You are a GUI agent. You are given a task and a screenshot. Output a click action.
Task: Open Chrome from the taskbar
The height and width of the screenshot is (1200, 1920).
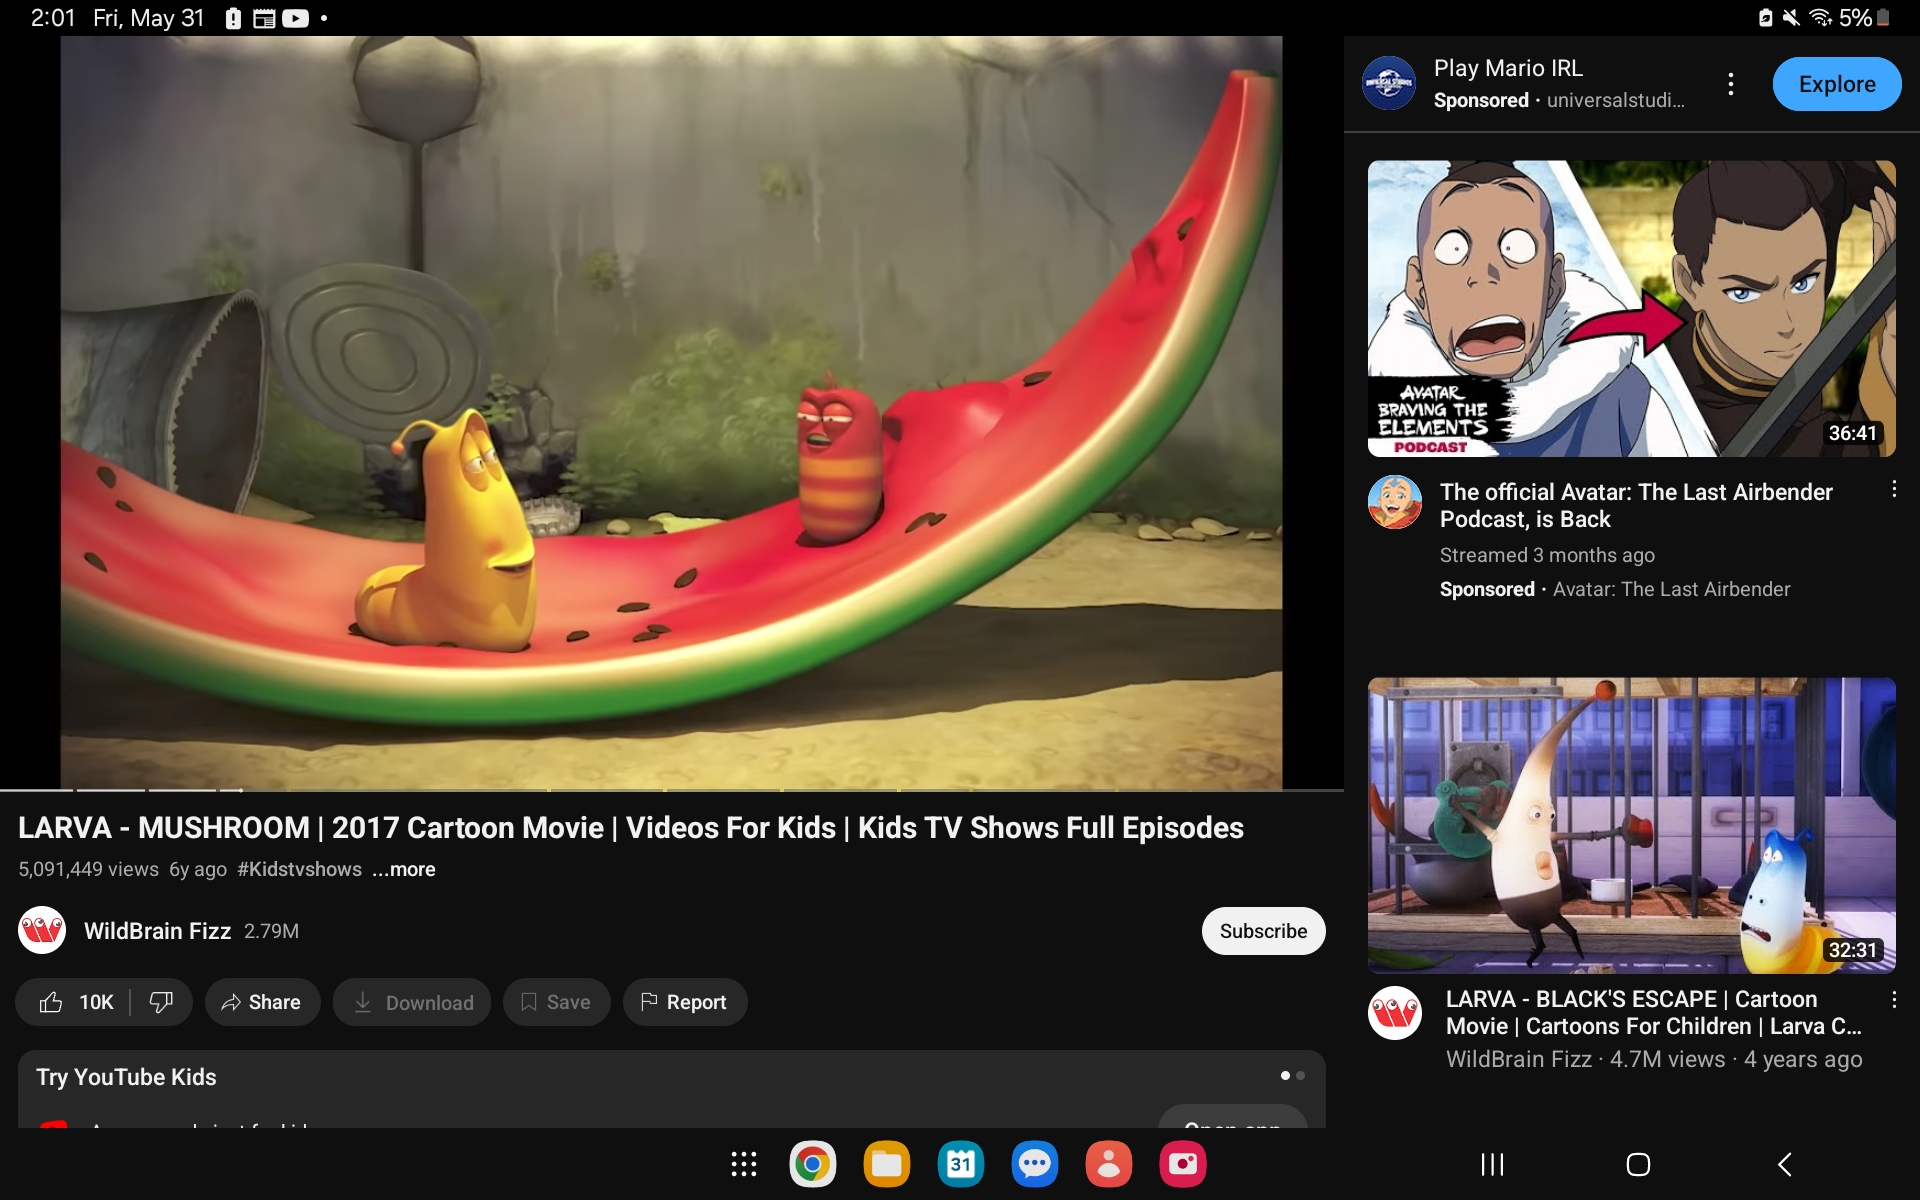click(812, 1164)
